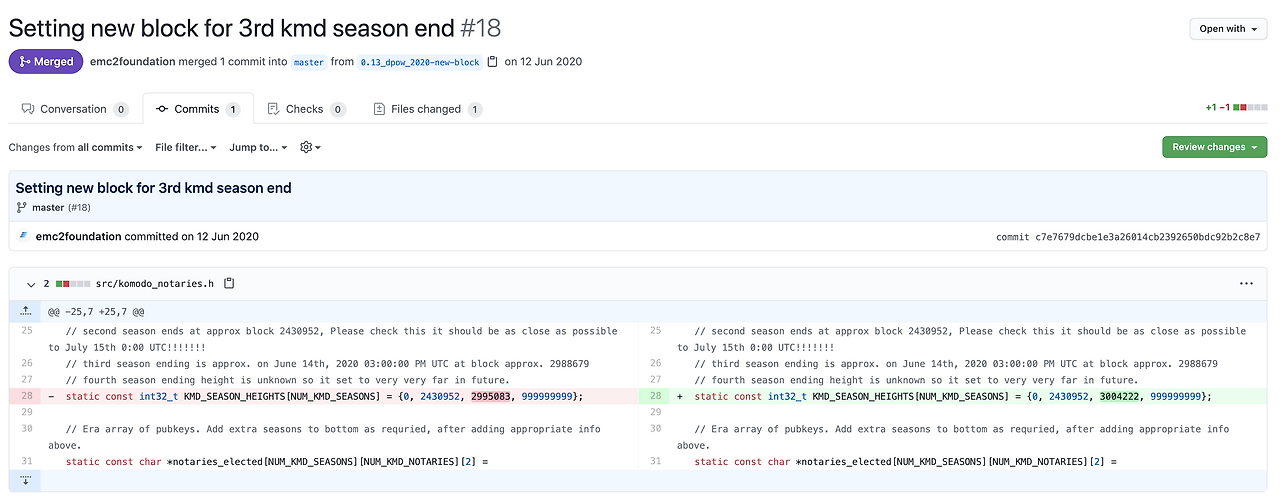Switch to the Checks tab
This screenshot has width=1280, height=500.
click(306, 109)
